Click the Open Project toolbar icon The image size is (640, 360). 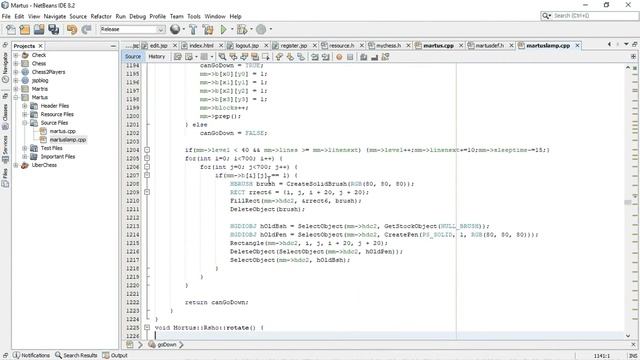click(x=39, y=29)
